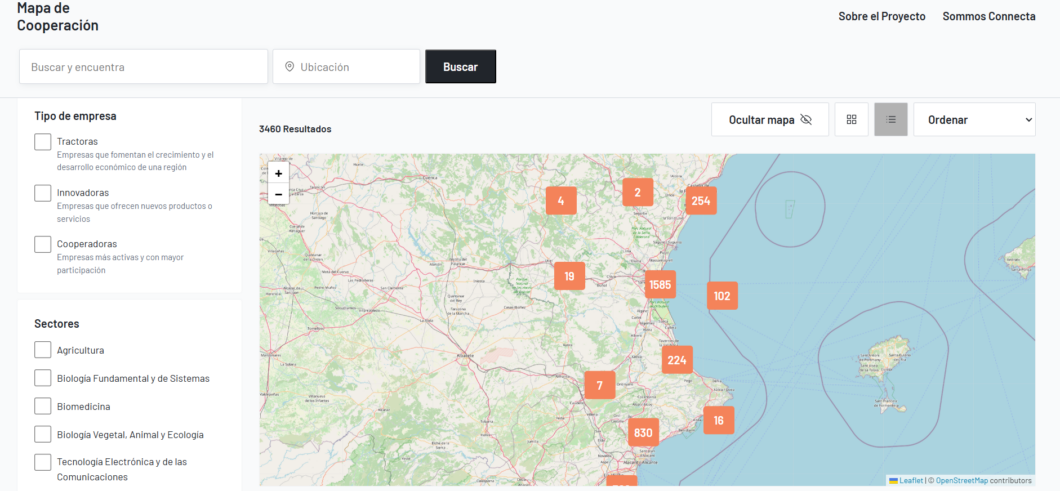Select the 830 cluster marker
The width and height of the screenshot is (1060, 491).
click(x=643, y=433)
